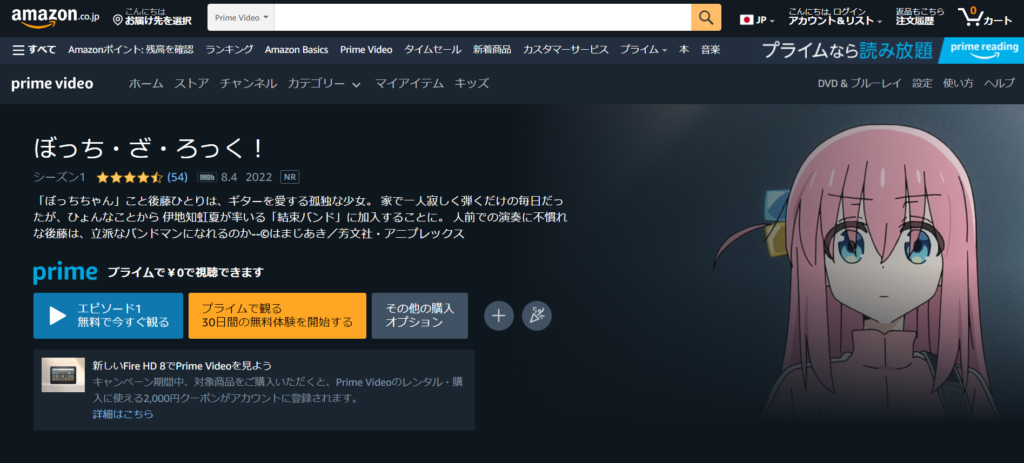Expand the Prime Video search category dropdown
The height and width of the screenshot is (463, 1024).
click(241, 18)
